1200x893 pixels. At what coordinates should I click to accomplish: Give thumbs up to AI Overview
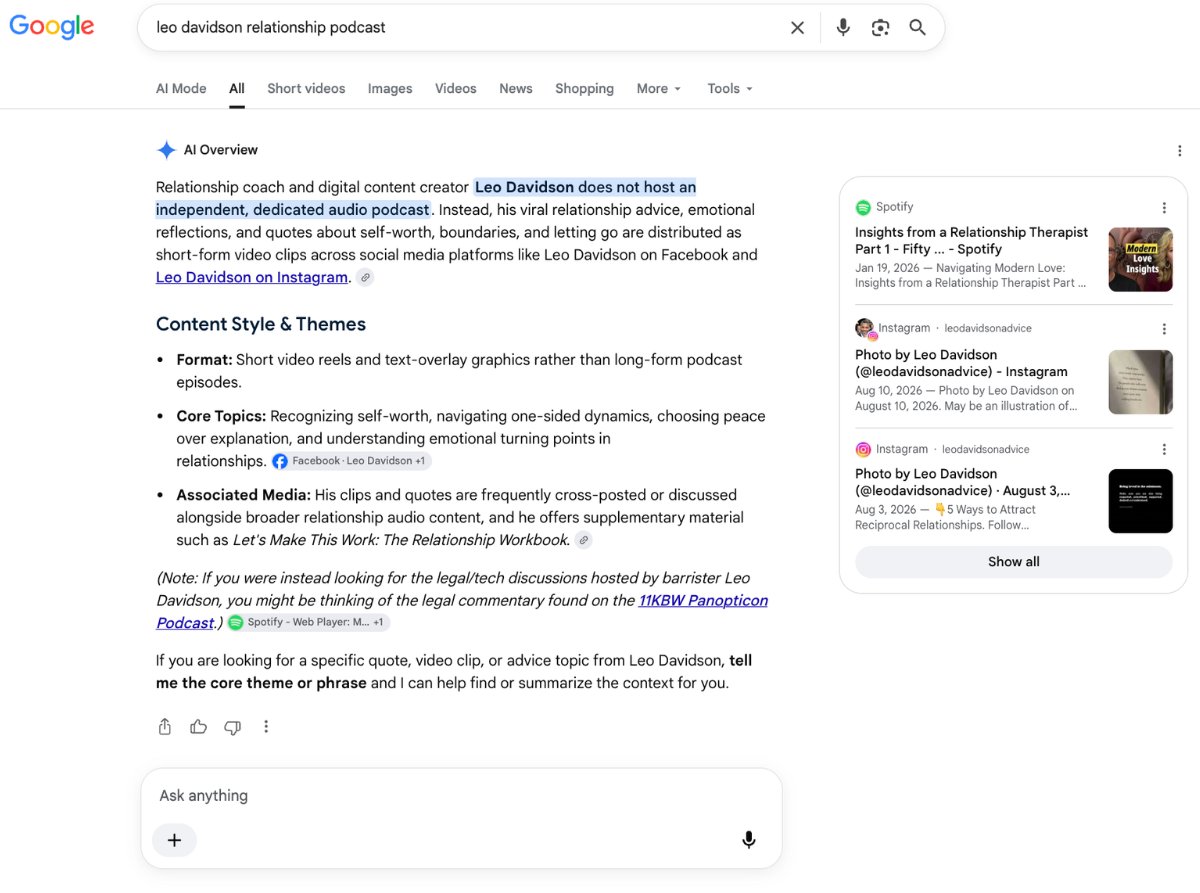(198, 727)
